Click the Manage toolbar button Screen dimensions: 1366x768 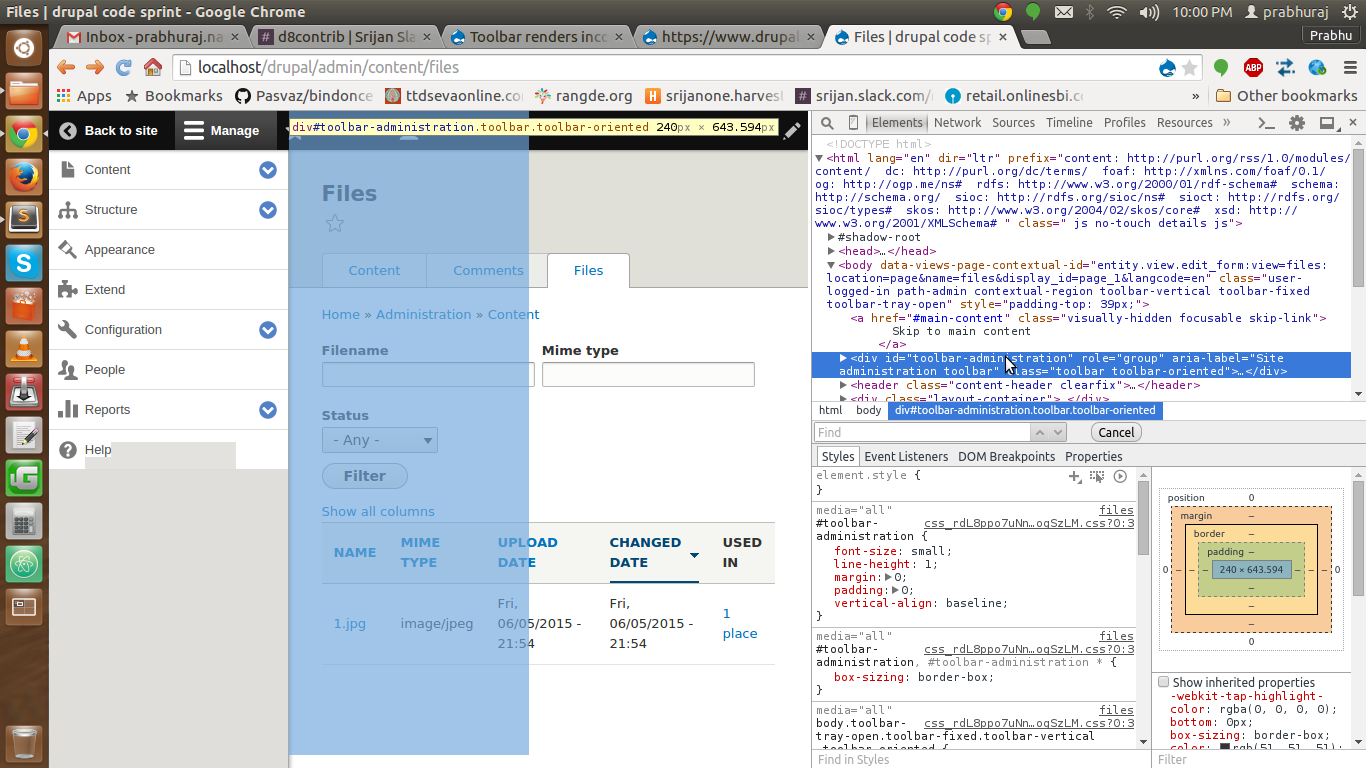(222, 131)
